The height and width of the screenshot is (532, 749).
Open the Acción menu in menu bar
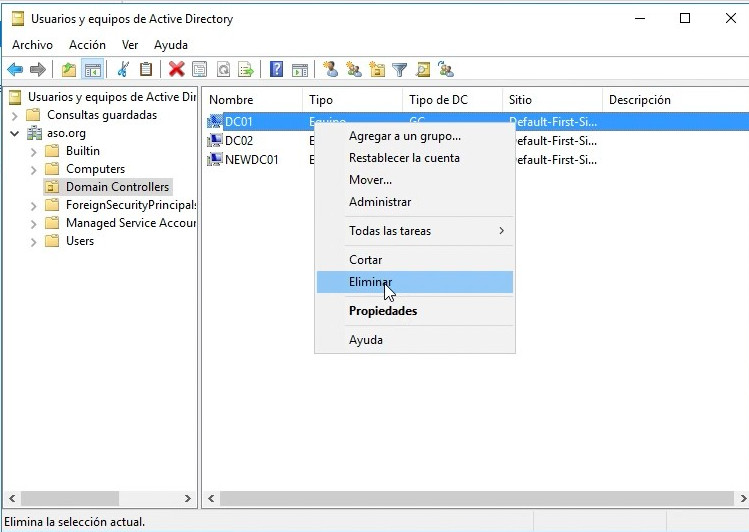pos(87,45)
